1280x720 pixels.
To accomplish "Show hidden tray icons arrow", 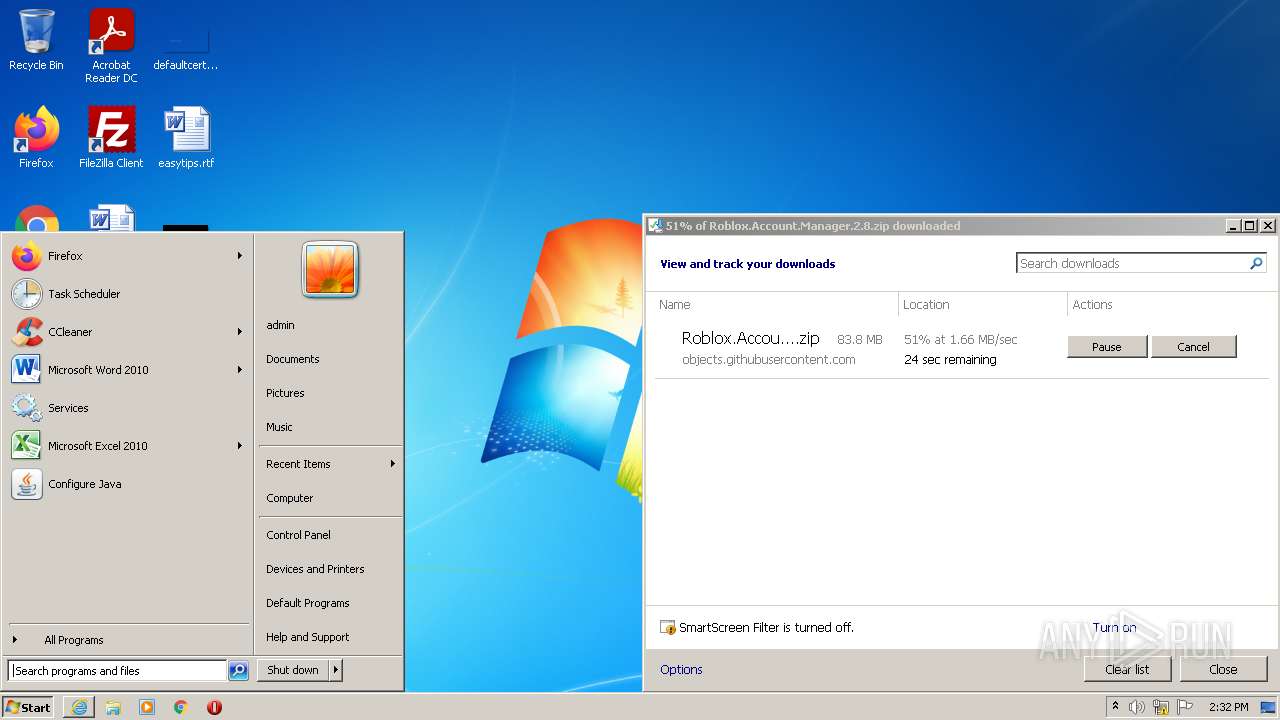I will [1115, 706].
